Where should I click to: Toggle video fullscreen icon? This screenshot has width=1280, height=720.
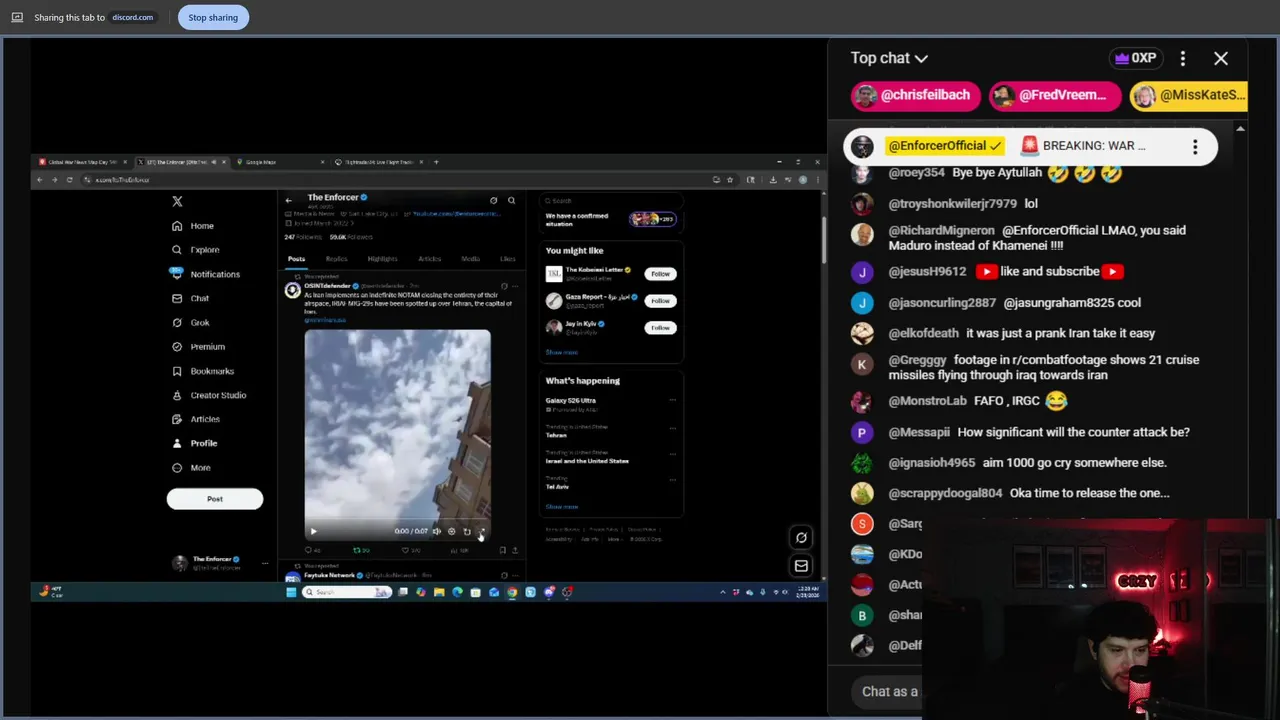[482, 531]
